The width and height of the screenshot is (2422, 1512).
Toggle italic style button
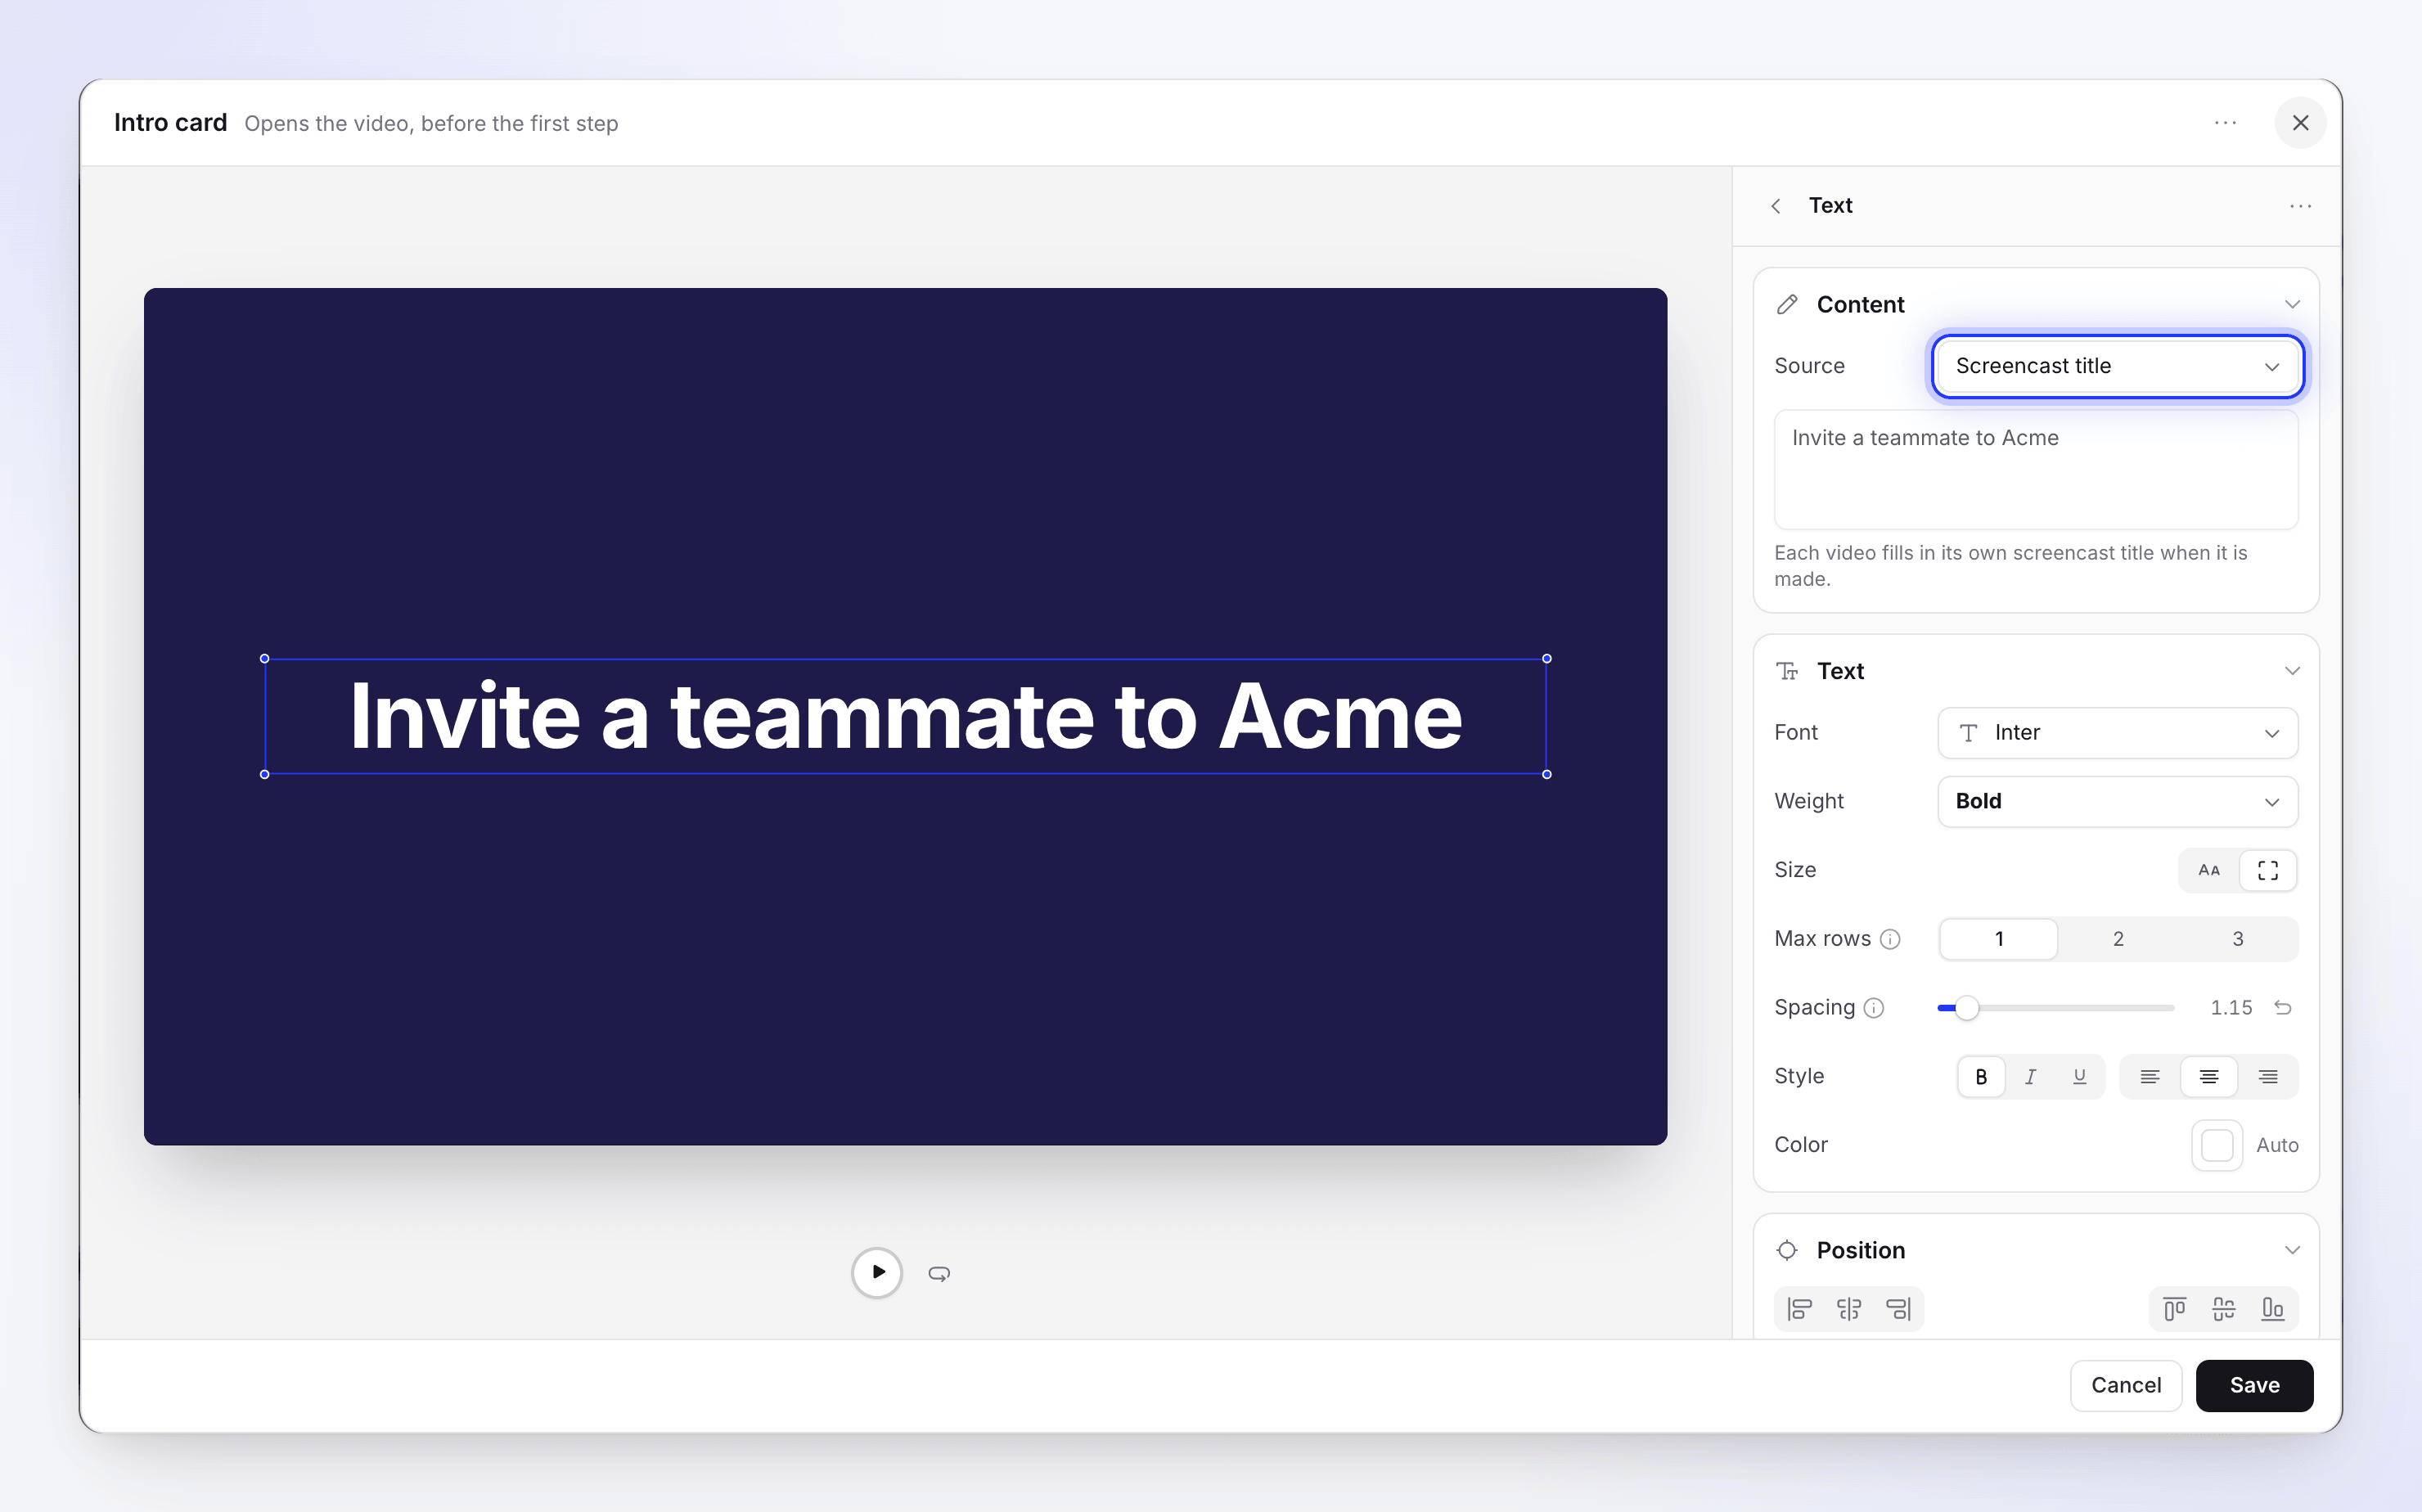click(x=2030, y=1077)
